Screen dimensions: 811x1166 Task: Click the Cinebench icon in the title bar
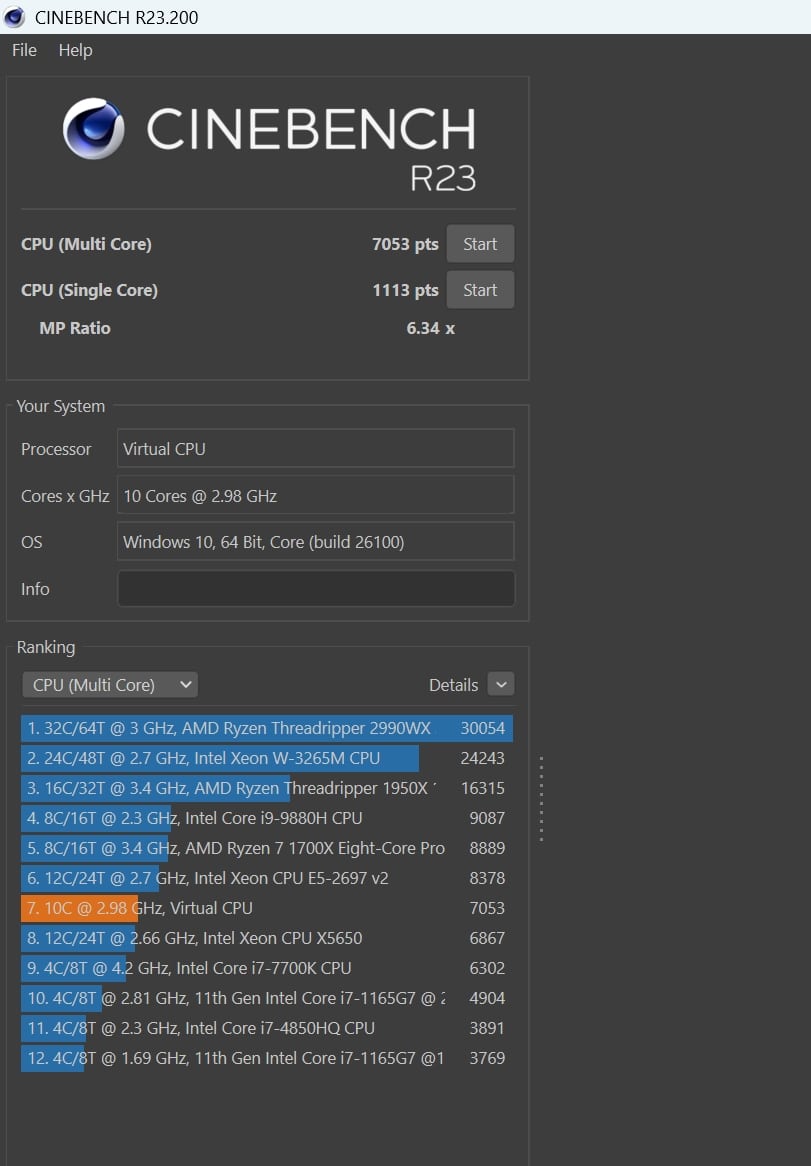[15, 17]
